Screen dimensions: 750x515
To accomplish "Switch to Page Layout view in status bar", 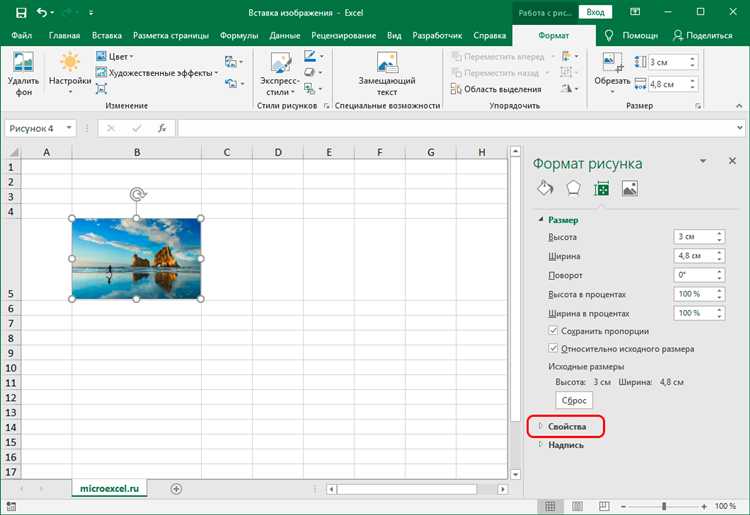I will pyautogui.click(x=577, y=506).
